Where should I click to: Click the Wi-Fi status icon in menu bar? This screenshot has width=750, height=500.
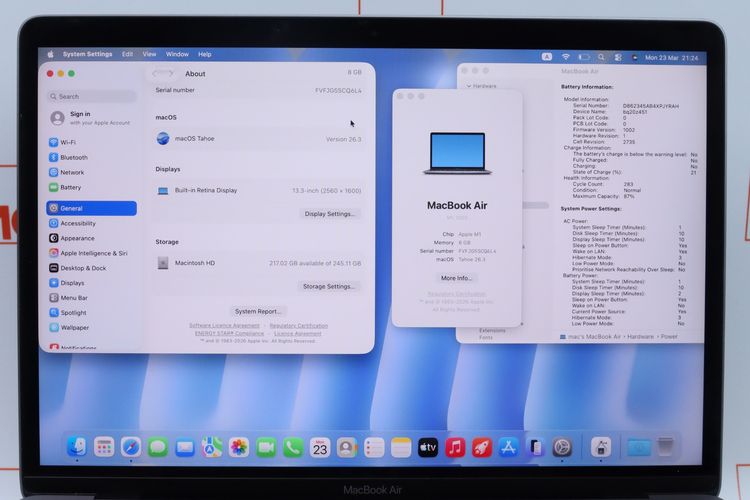(566, 57)
